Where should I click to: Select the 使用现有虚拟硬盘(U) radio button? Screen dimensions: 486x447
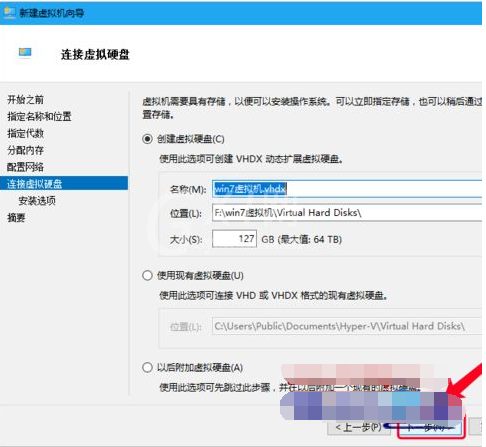pos(147,276)
